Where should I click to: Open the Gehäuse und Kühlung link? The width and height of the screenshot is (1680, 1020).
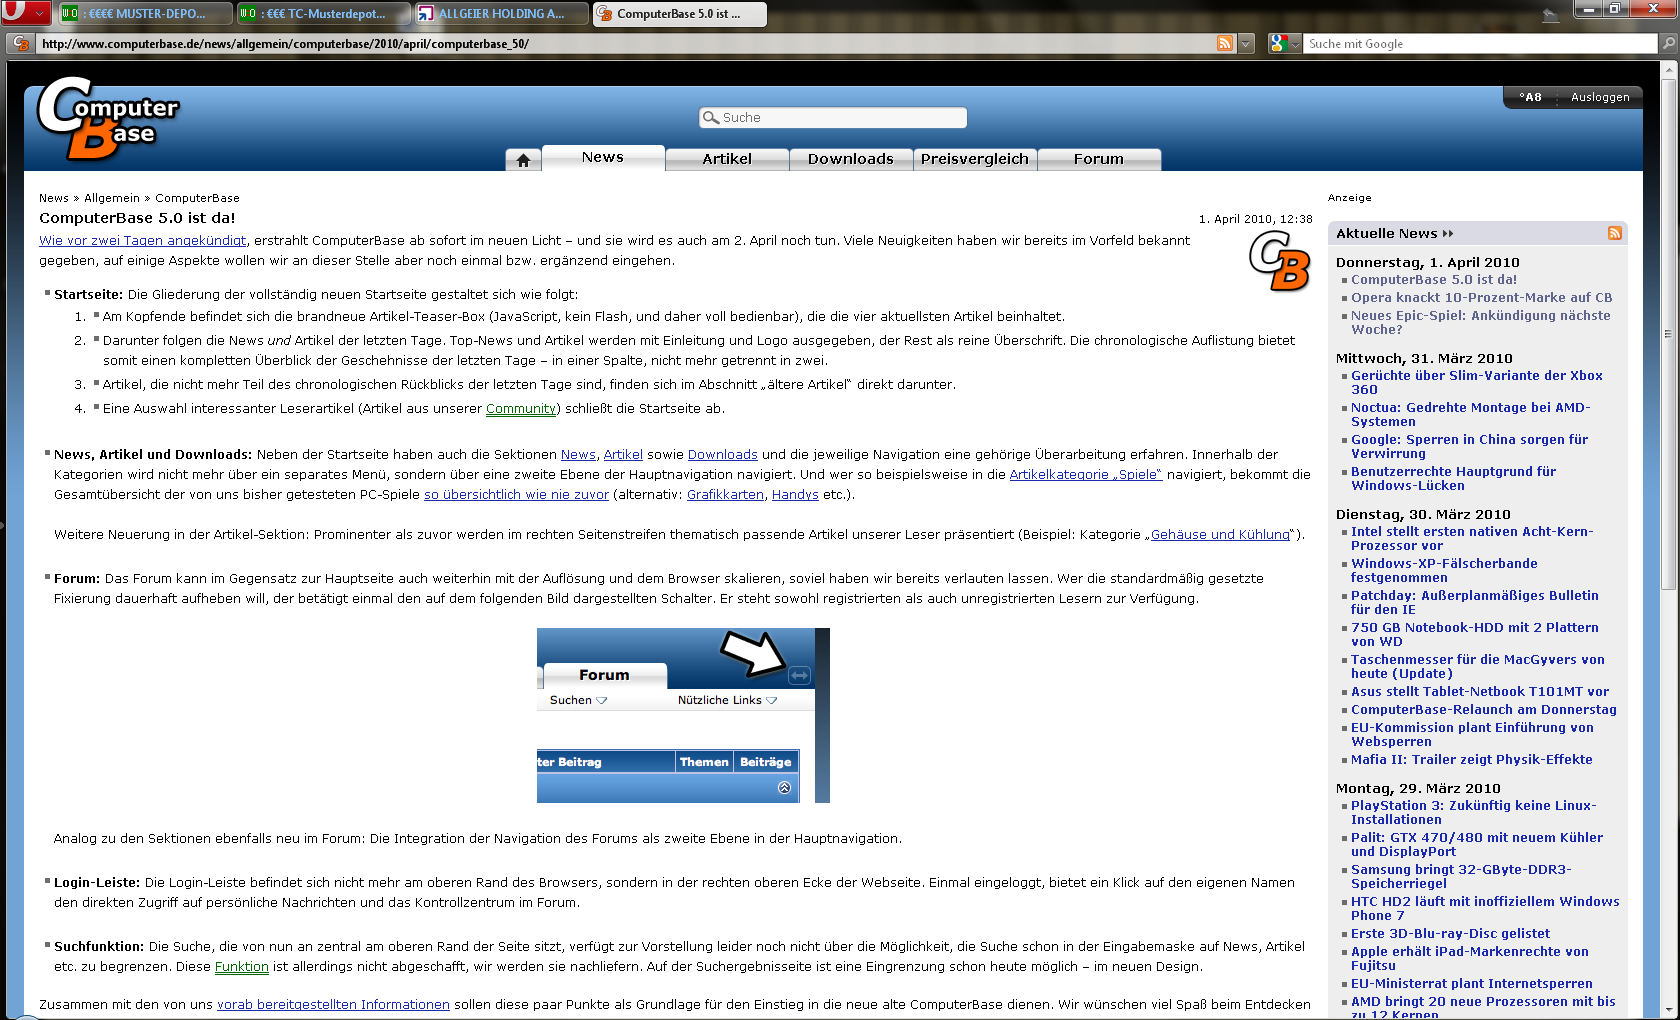coord(1220,535)
